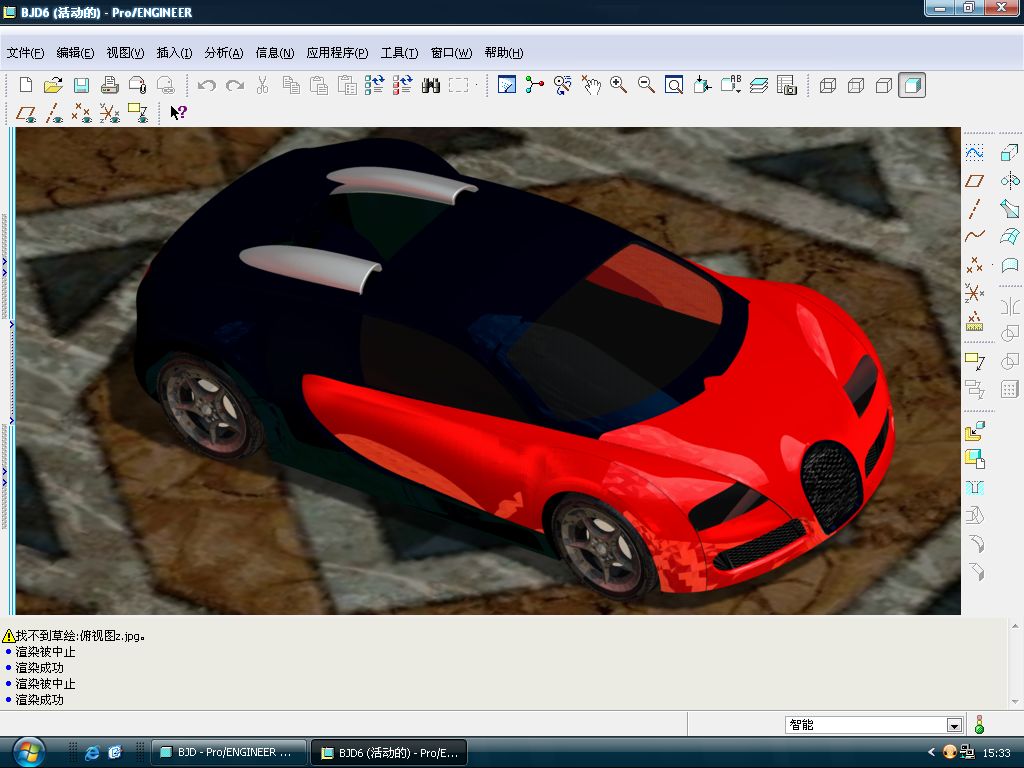
Task: Open the 视图 menu
Action: tap(125, 53)
